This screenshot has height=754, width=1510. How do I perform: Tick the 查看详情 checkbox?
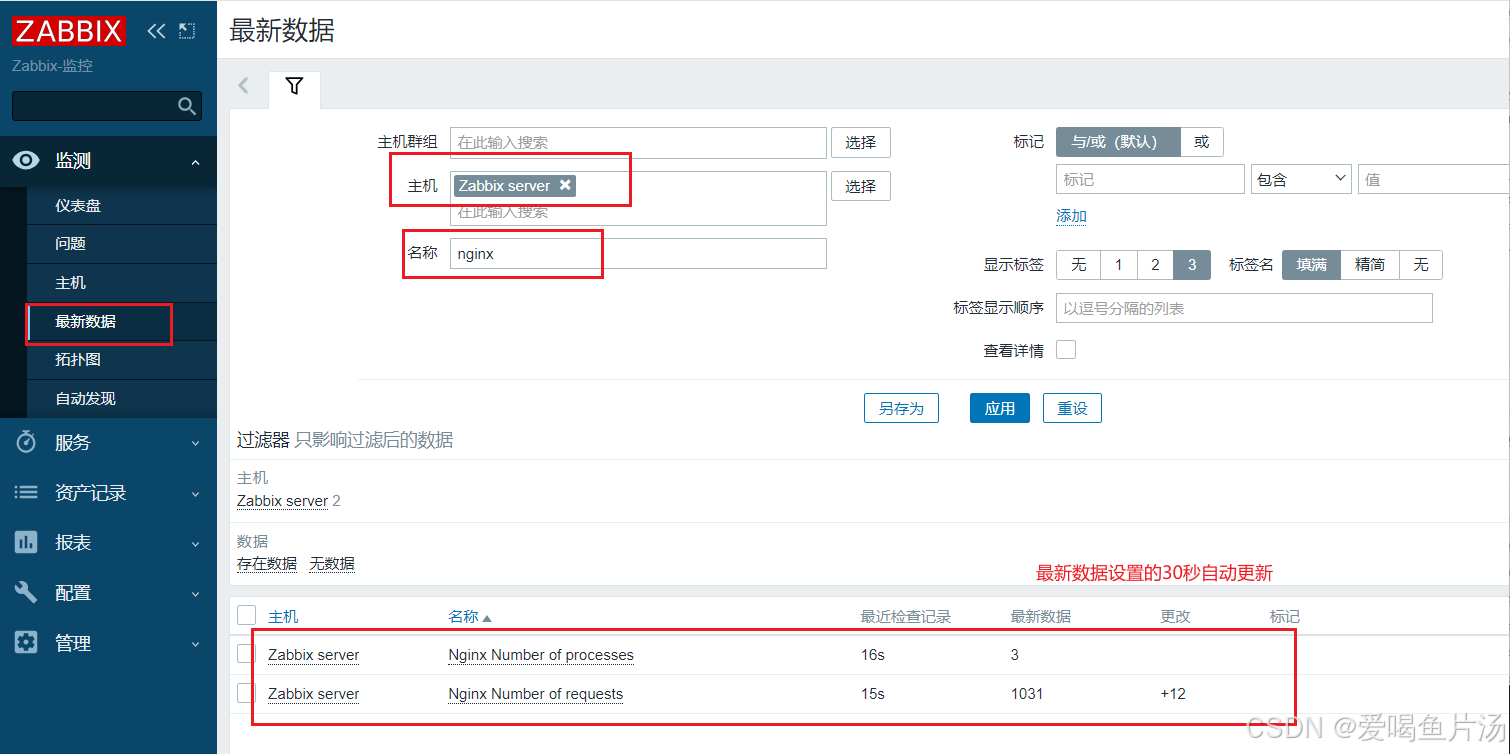[1066, 350]
